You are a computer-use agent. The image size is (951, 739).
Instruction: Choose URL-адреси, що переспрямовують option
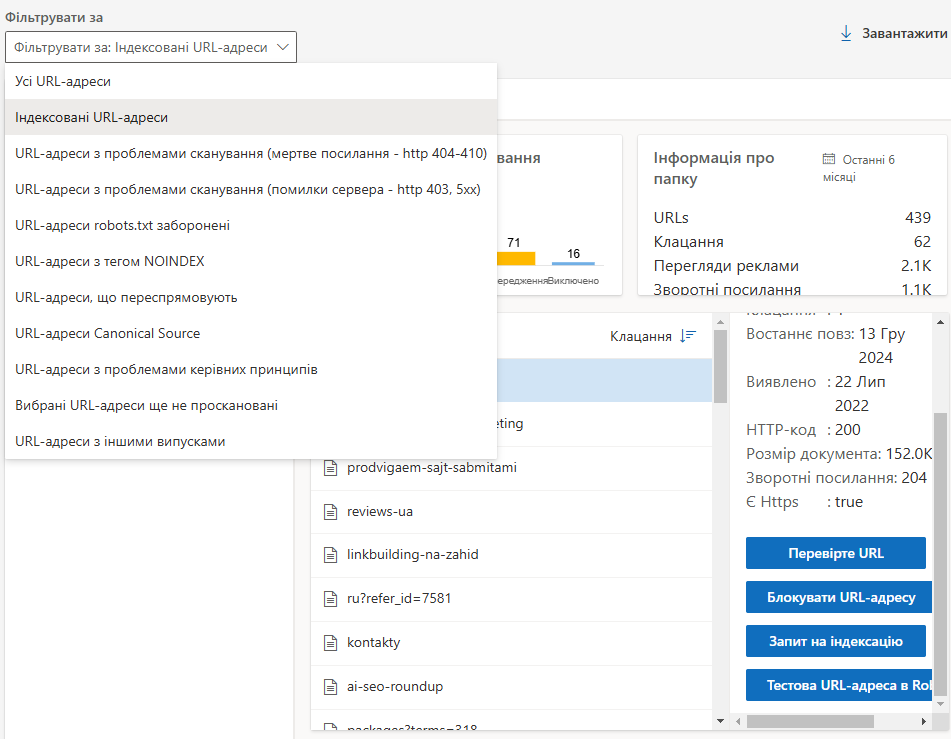pyautogui.click(x=126, y=297)
